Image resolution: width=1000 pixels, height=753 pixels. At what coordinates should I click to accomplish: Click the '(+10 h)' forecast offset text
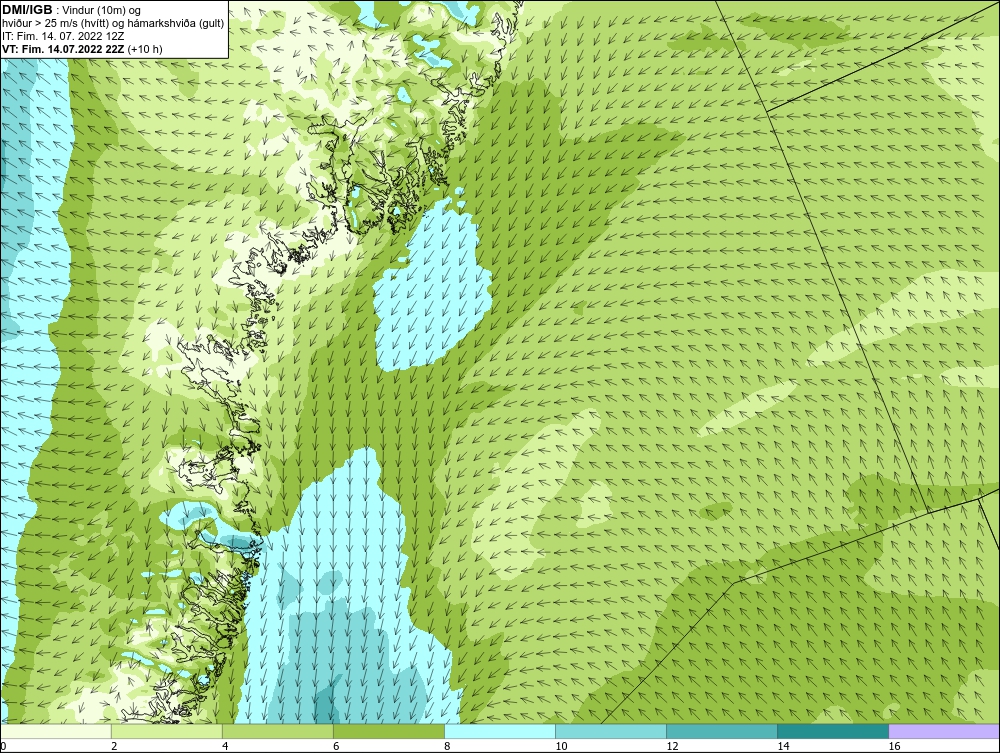click(x=145, y=49)
